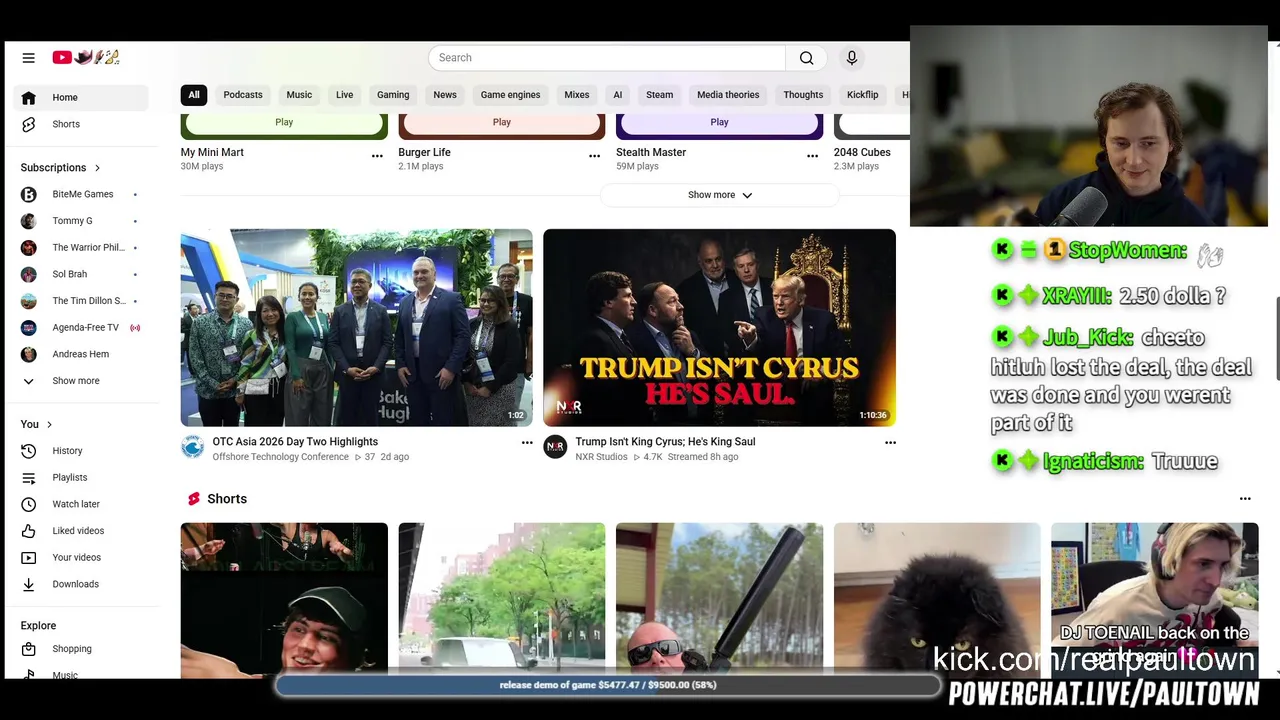1280x720 pixels.
Task: Open OTC Asia 2026 Day Two Highlights title
Action: [295, 442]
